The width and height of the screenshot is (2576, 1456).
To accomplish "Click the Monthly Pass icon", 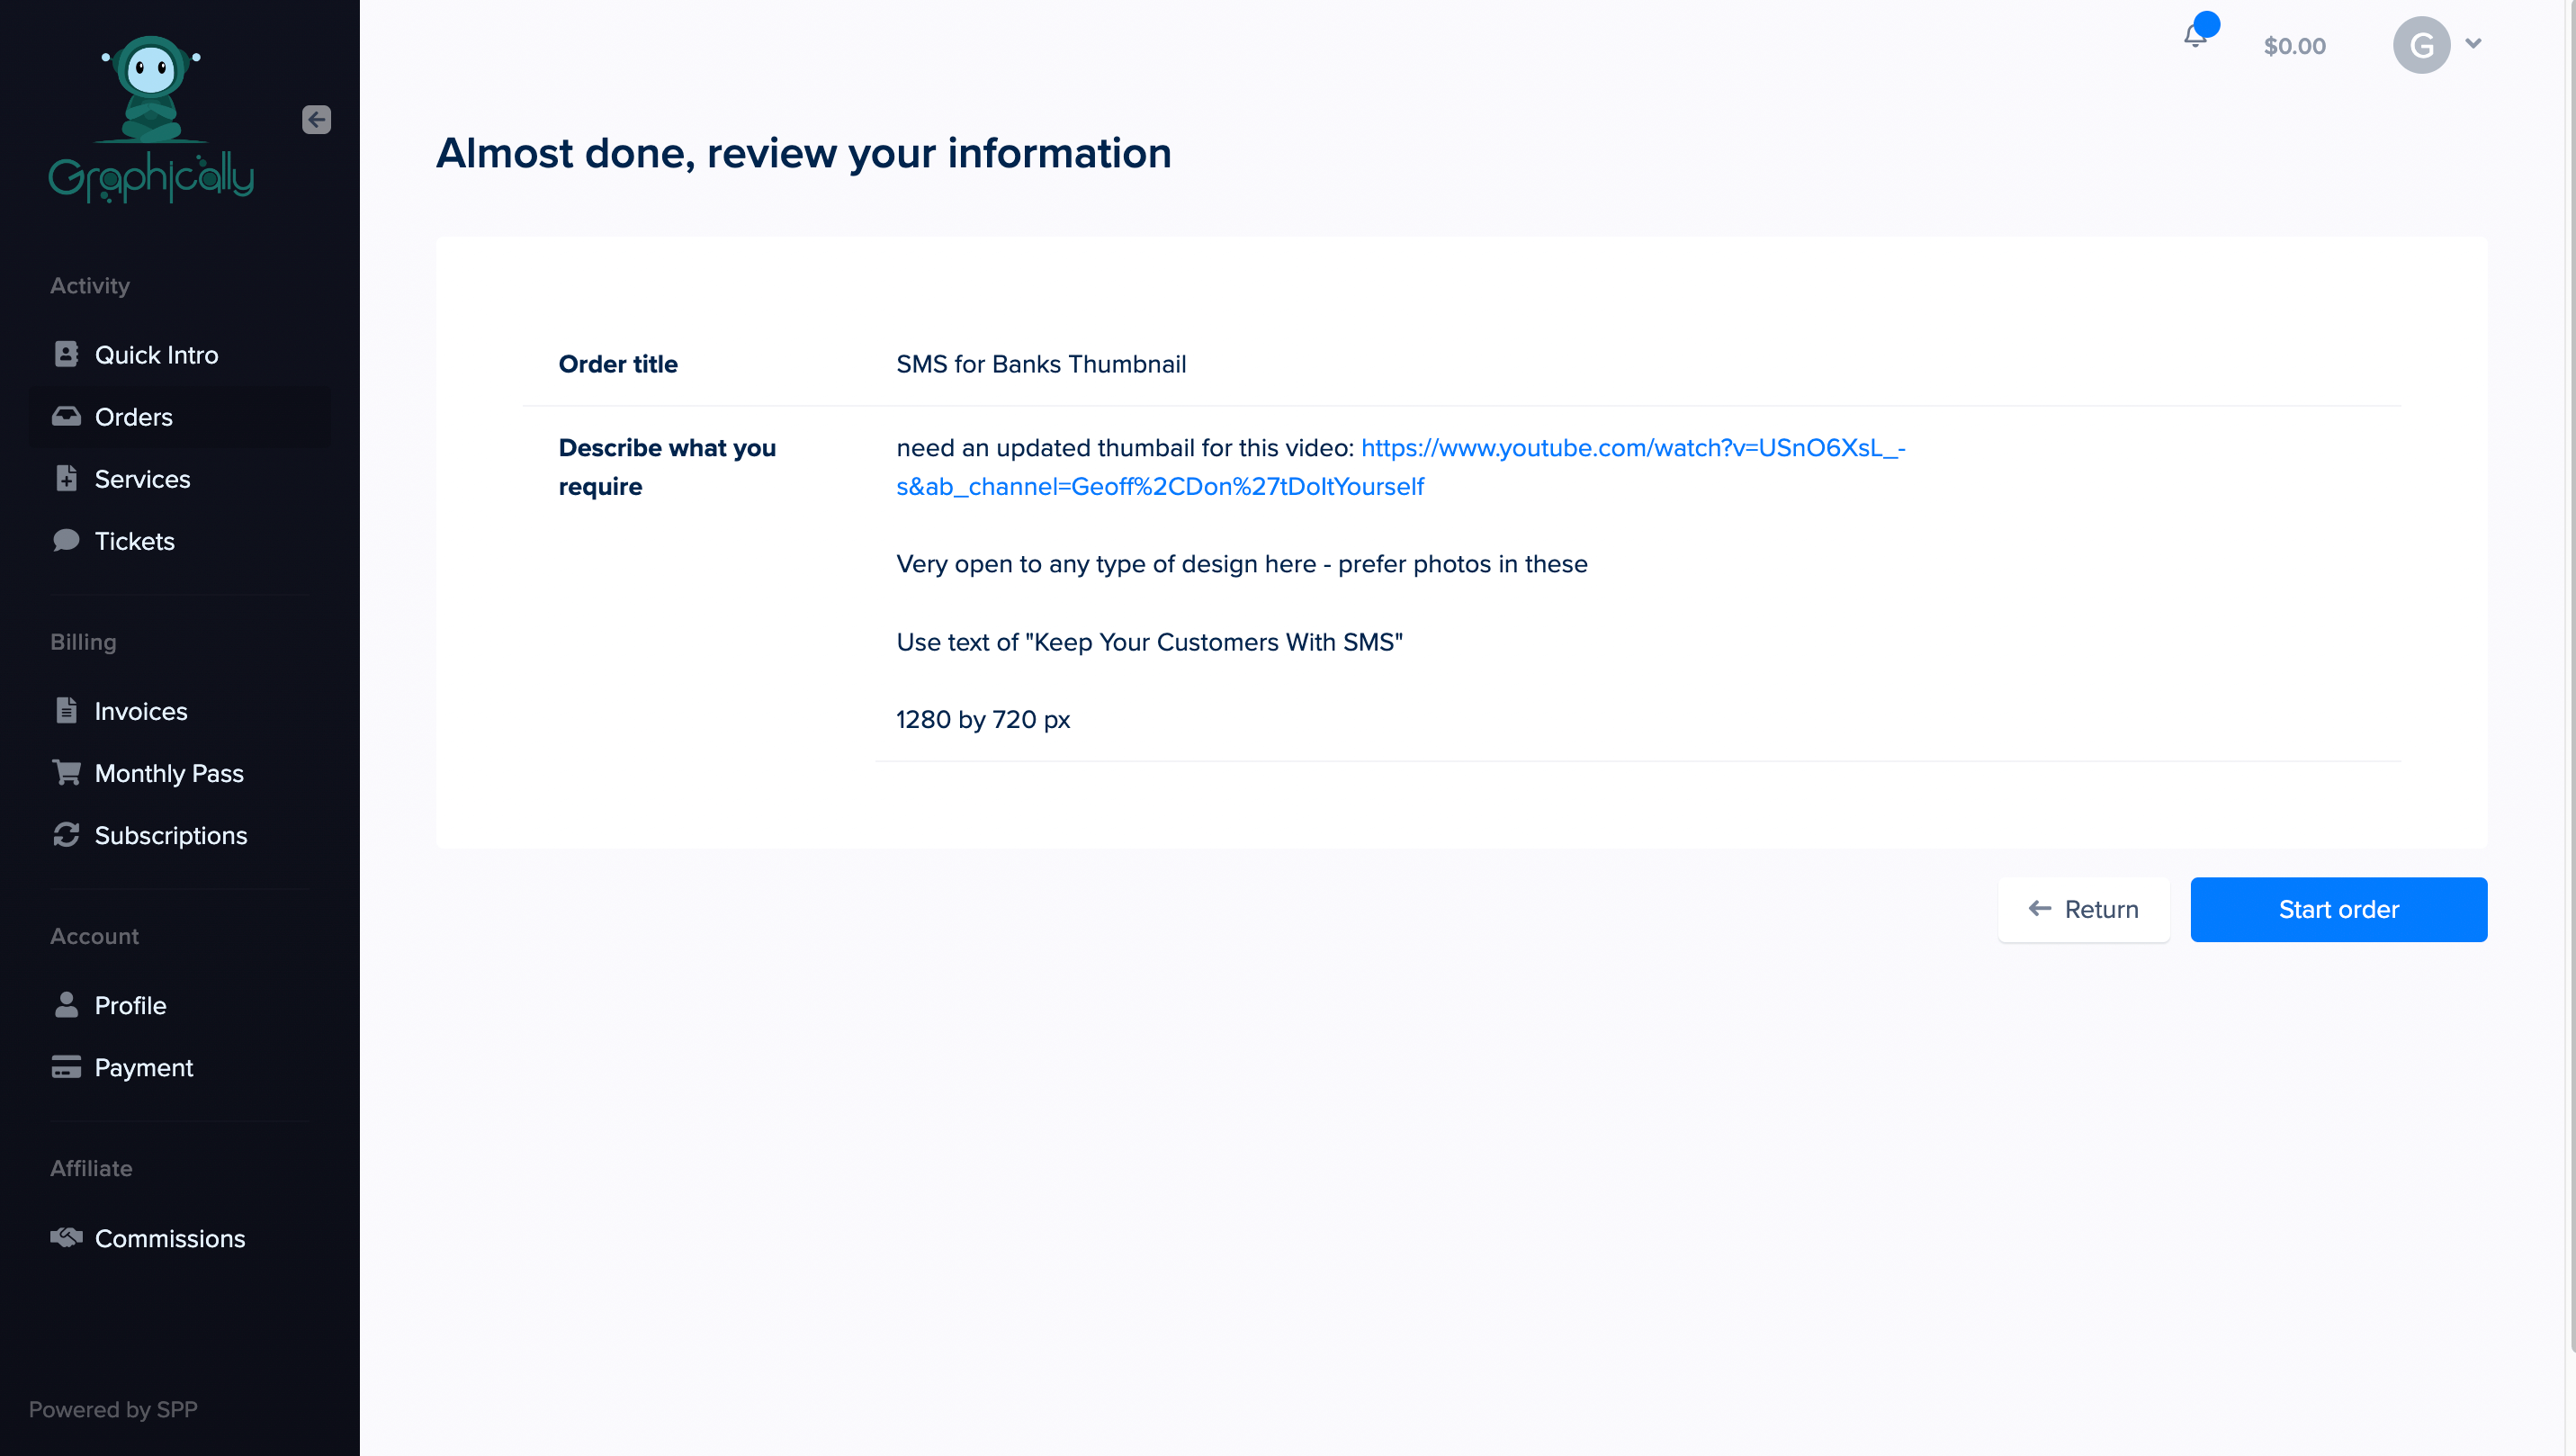I will [x=66, y=773].
